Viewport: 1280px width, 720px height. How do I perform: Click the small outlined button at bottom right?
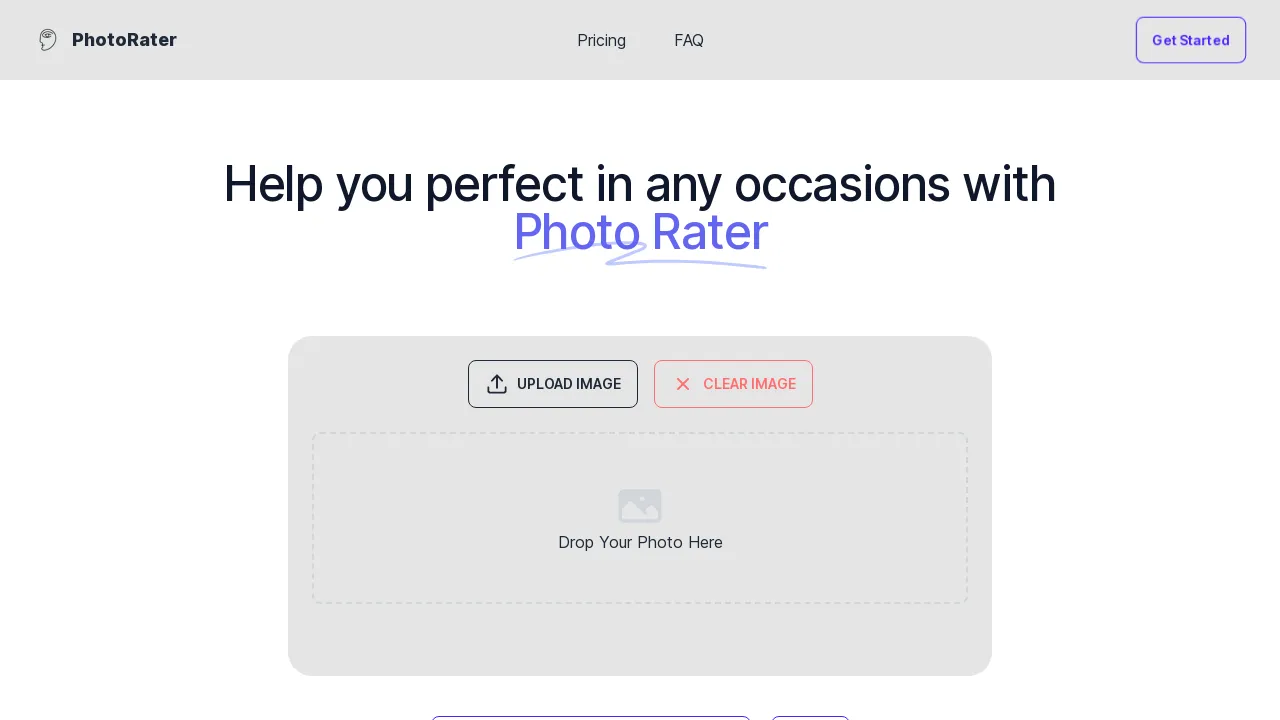coord(810,718)
